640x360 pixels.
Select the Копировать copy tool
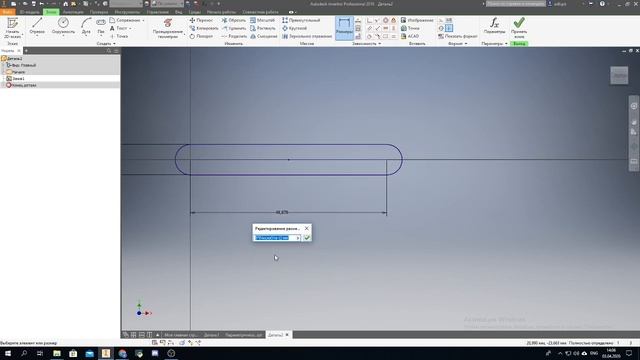point(204,28)
